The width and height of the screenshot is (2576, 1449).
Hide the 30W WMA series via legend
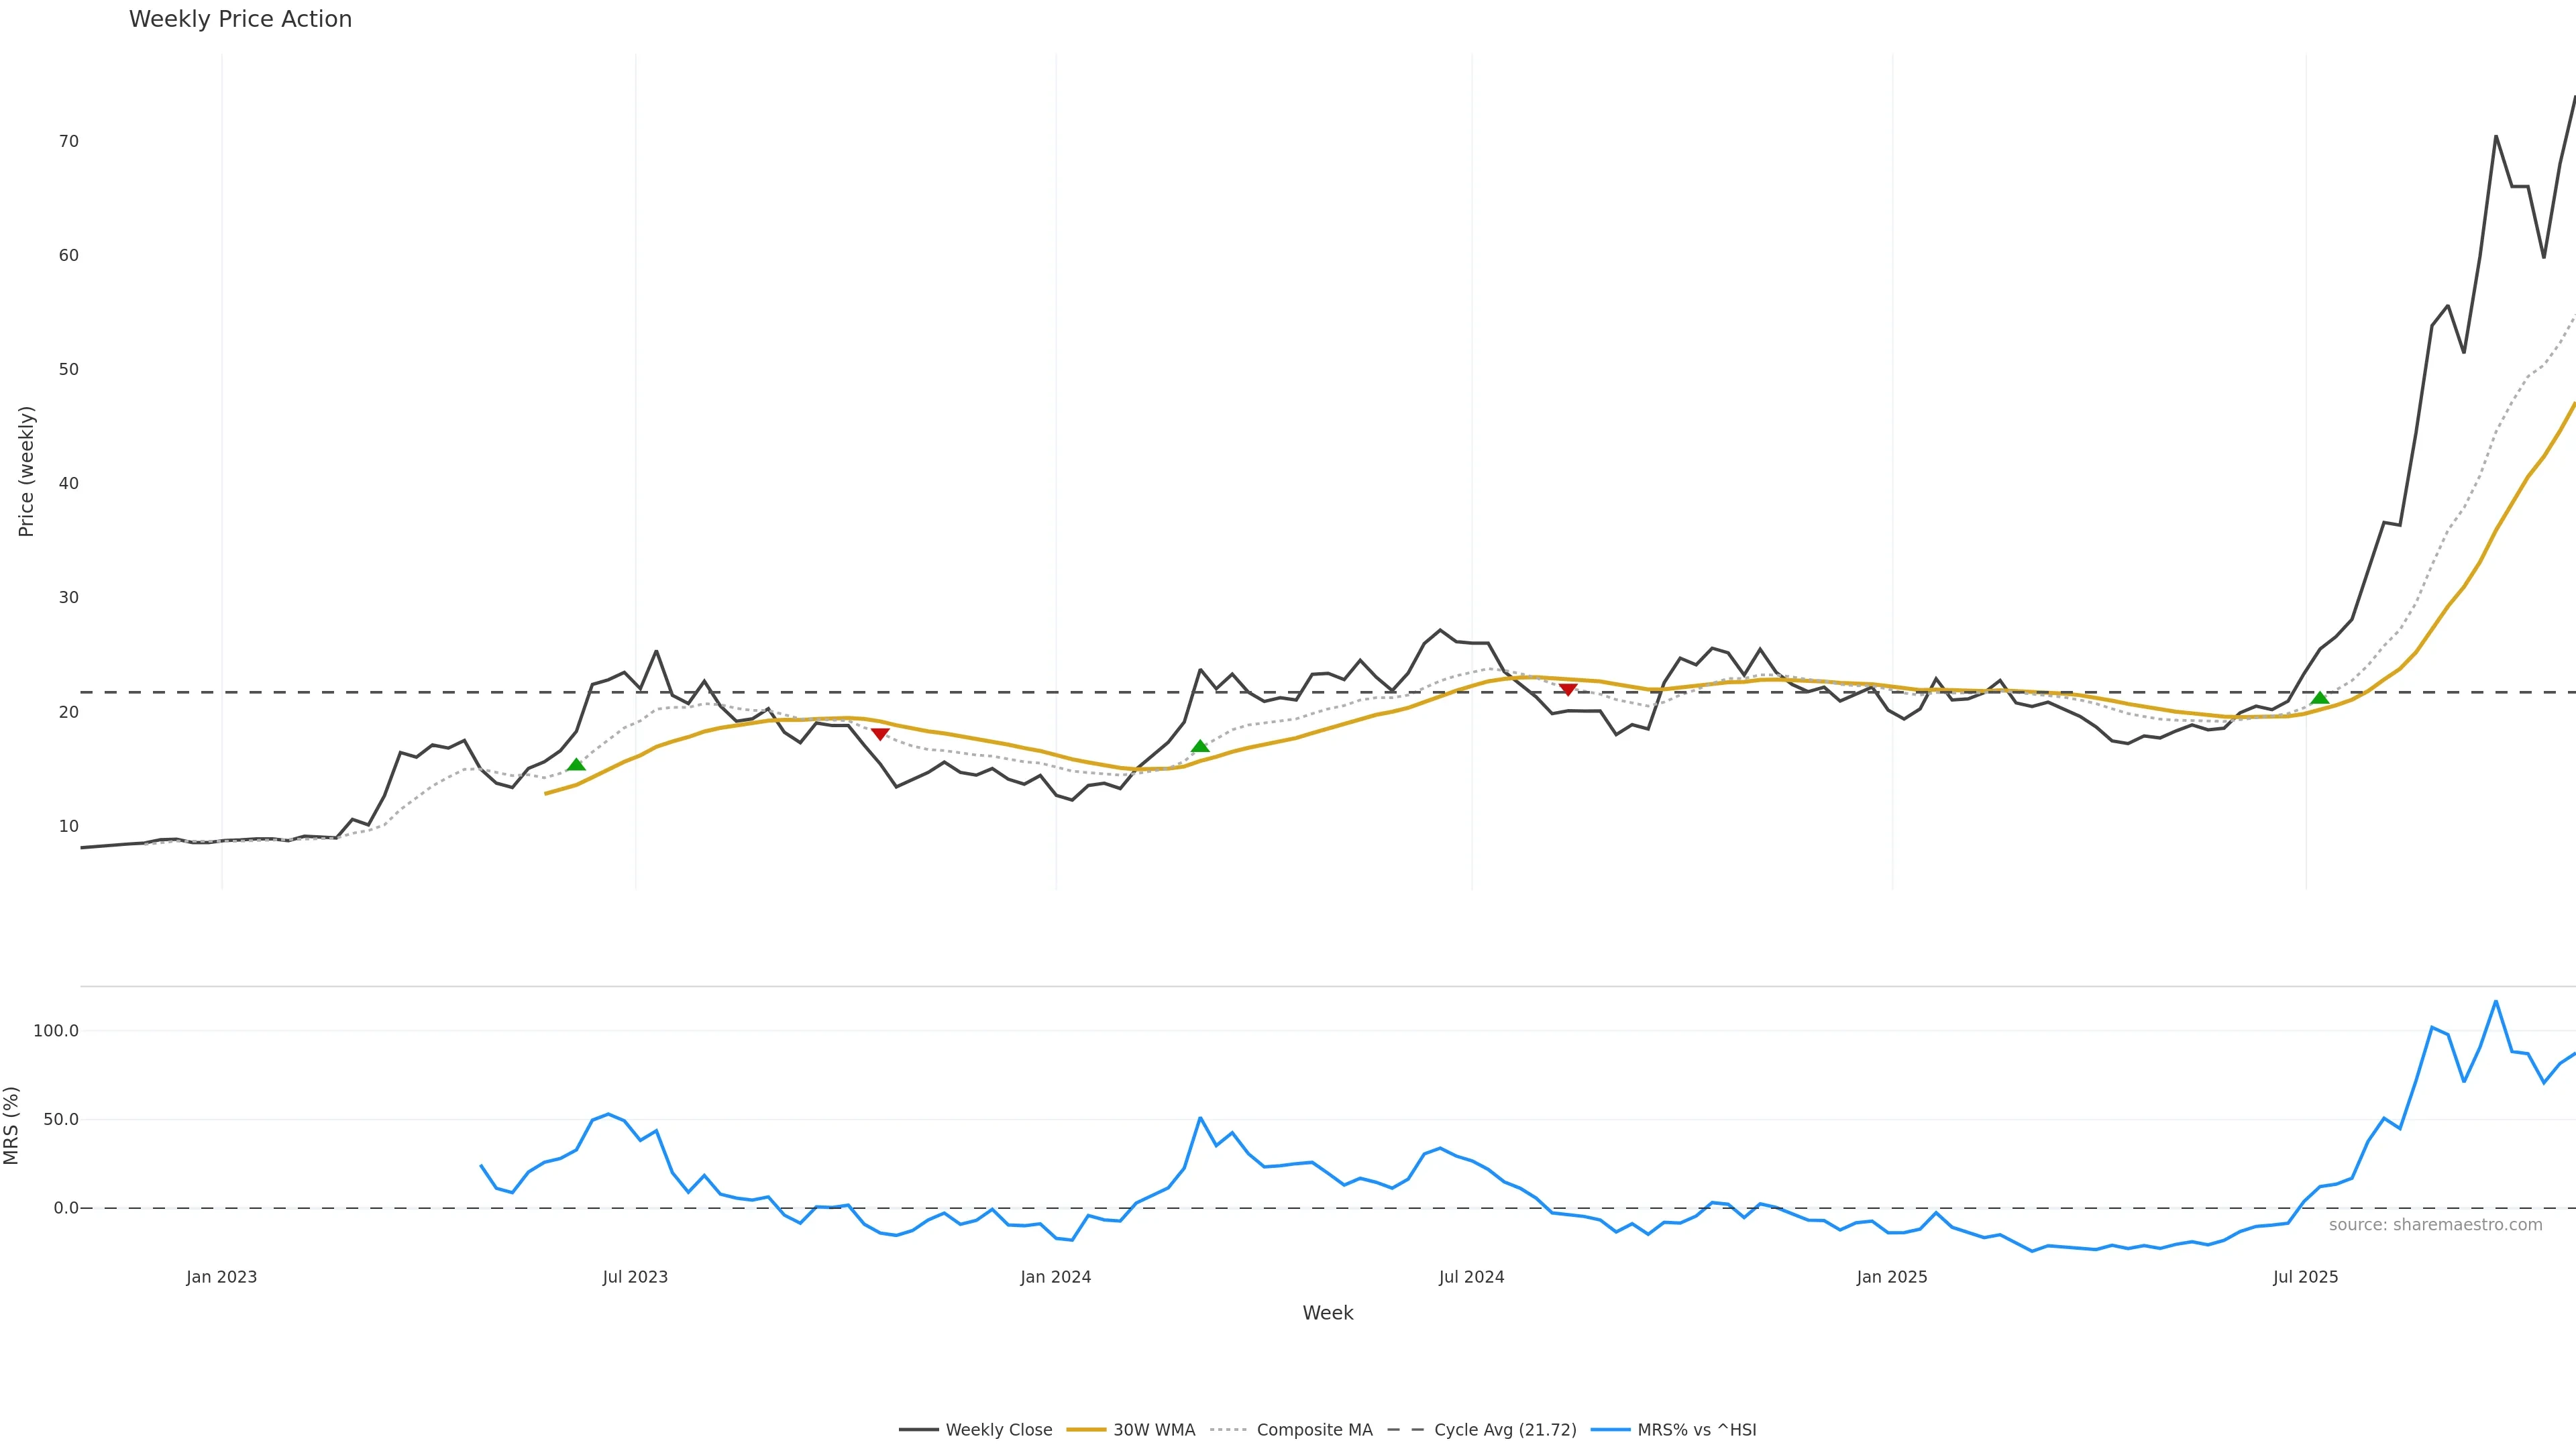tap(1153, 1430)
